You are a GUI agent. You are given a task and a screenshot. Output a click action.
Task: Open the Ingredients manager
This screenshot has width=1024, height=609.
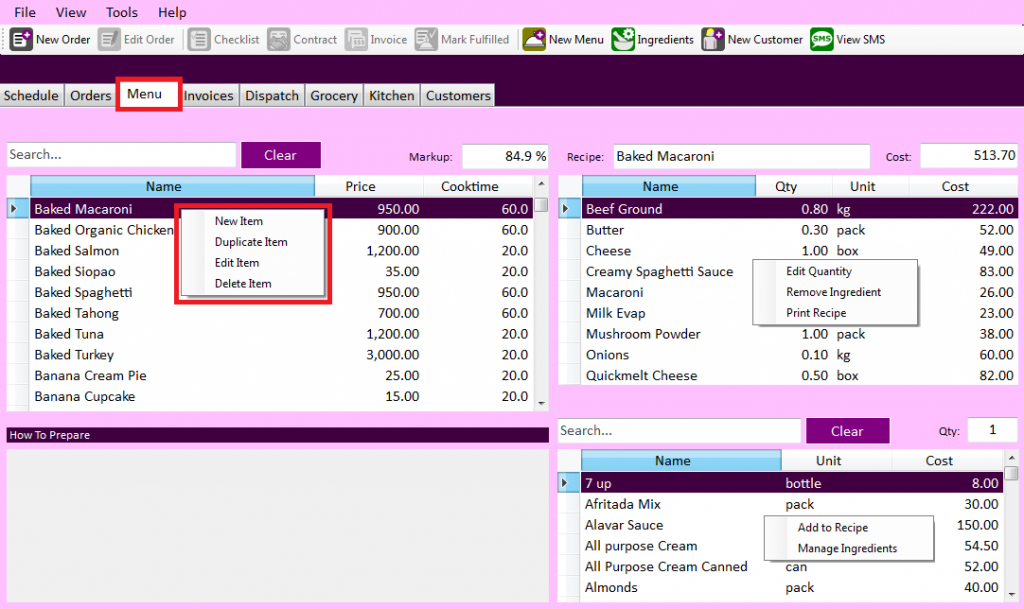653,39
